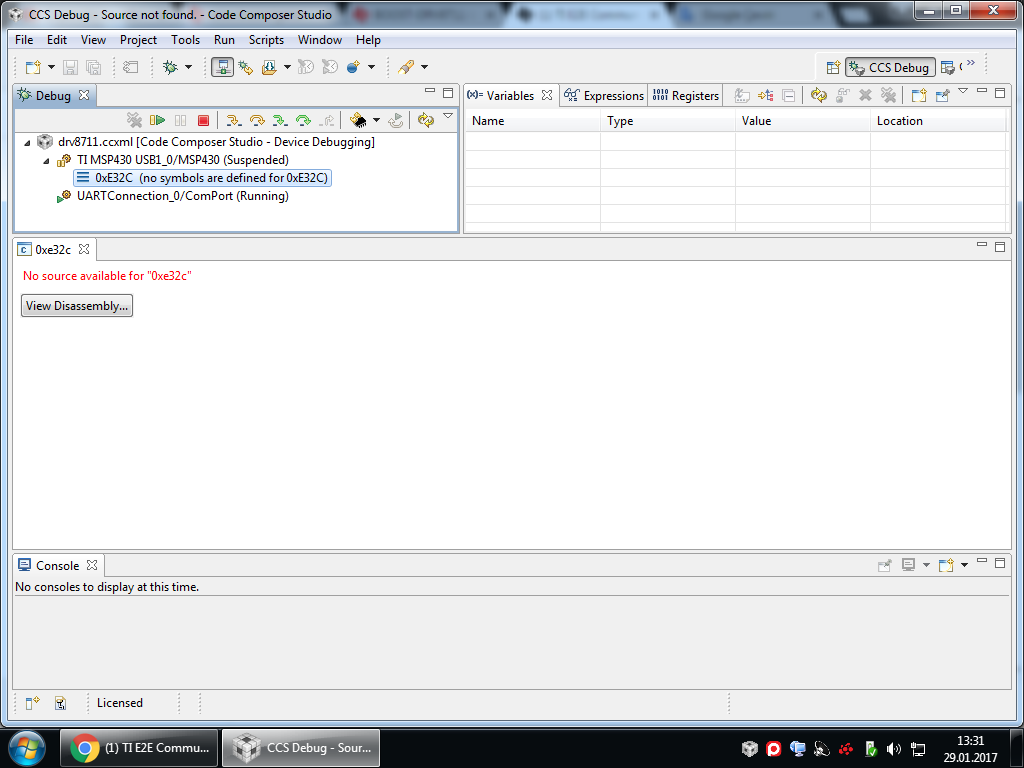Open the dropdown beside flashlight Search icon

tap(424, 67)
